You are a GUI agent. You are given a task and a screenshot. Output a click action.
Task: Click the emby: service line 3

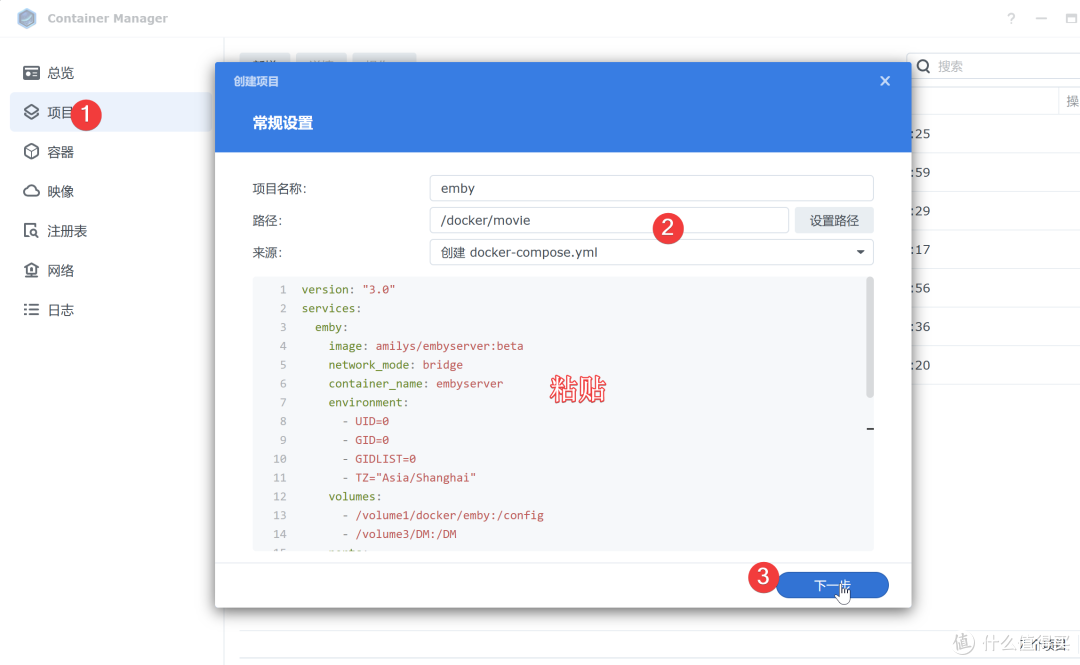pos(331,327)
